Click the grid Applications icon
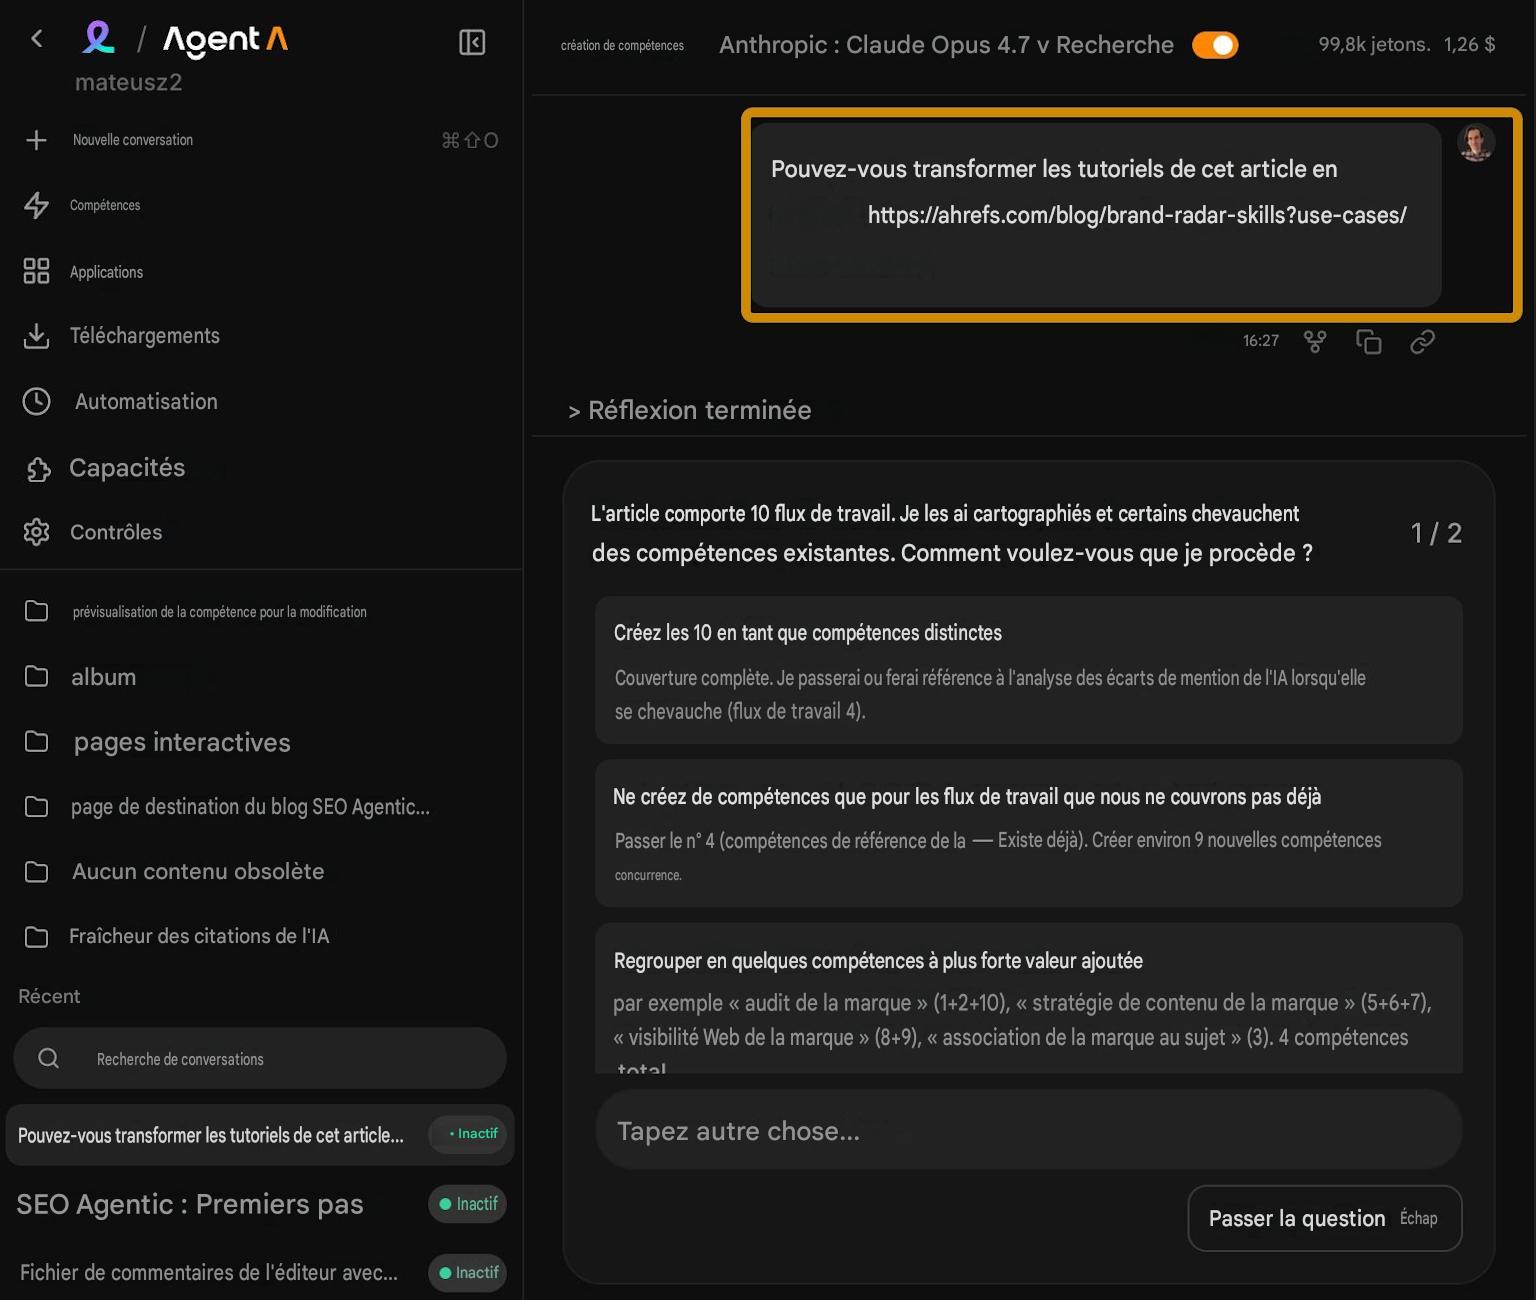1536x1300 pixels. tap(36, 271)
